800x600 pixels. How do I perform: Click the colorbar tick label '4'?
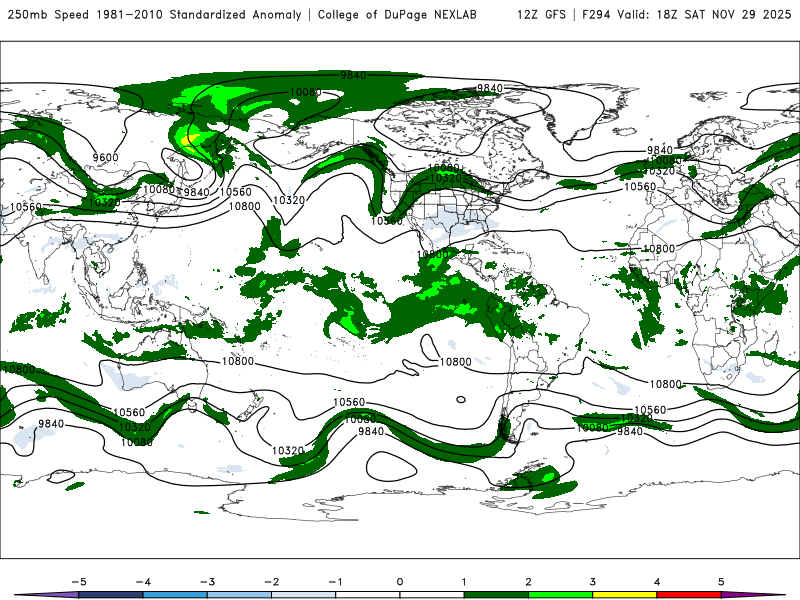coord(657,582)
